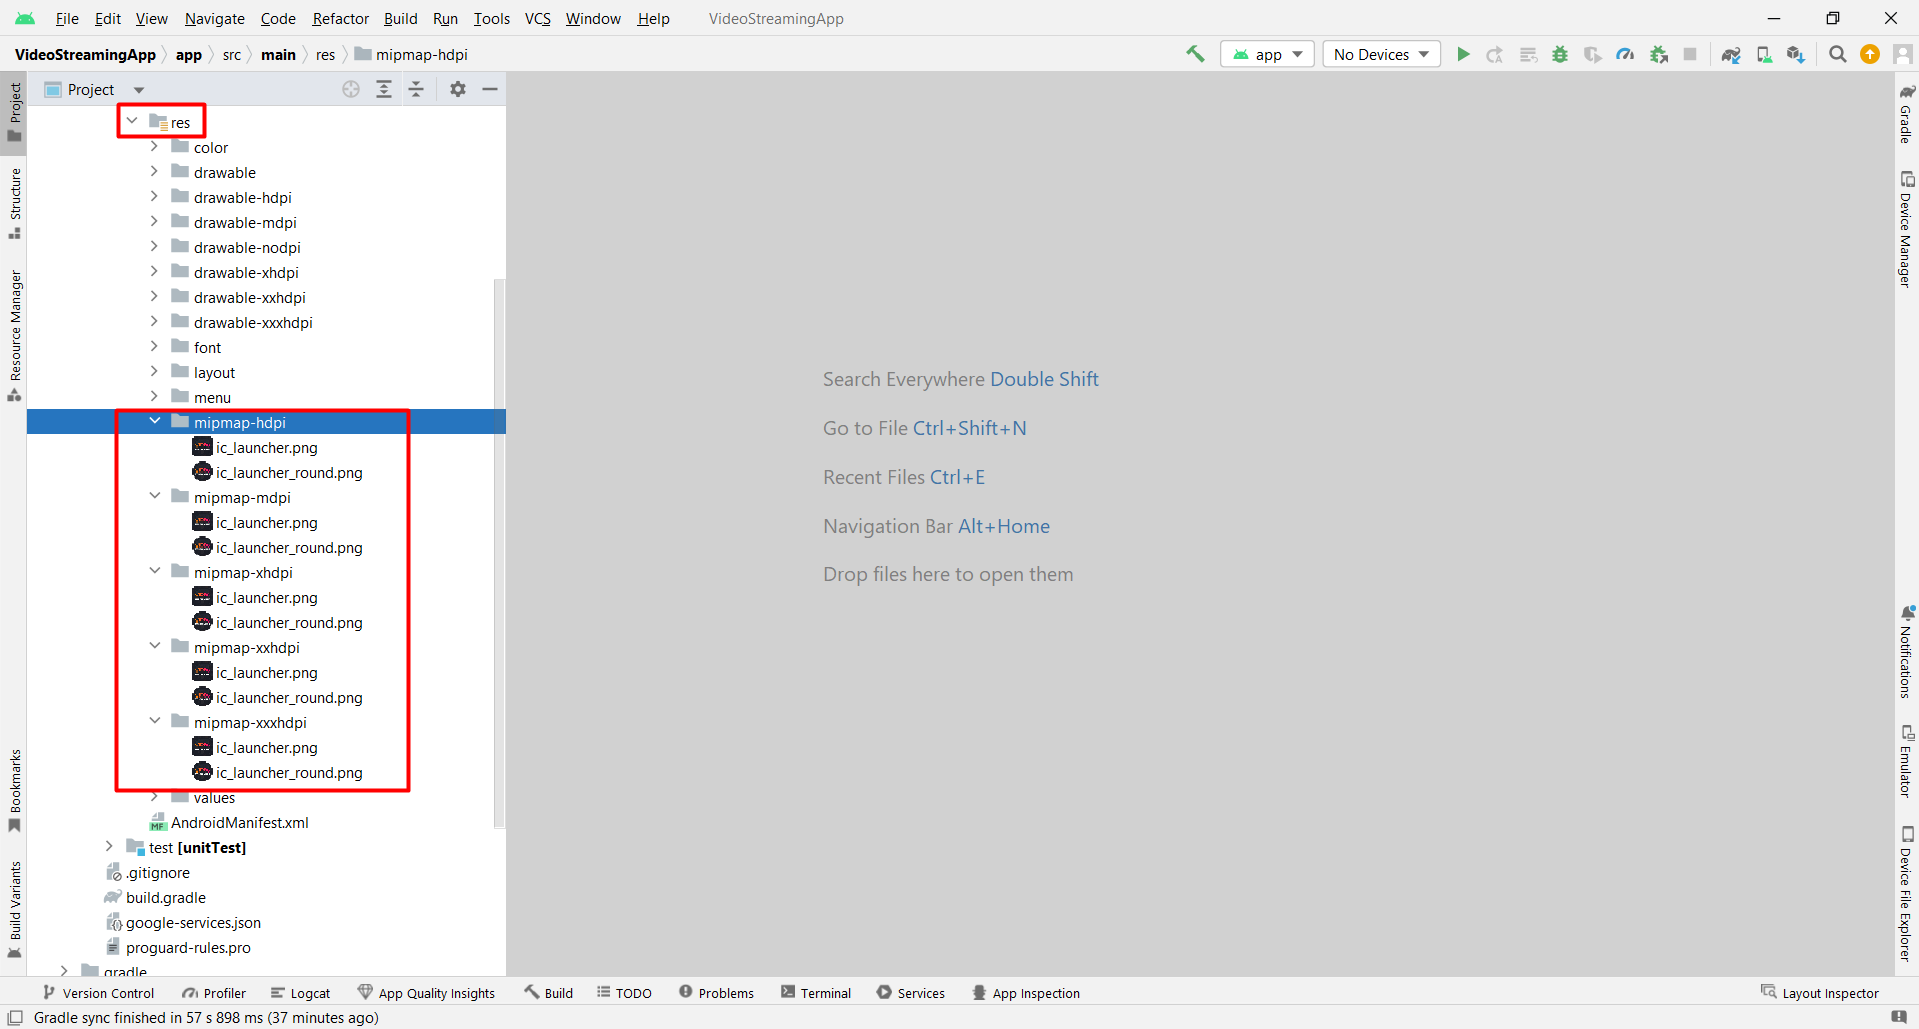Open the VCS menu
Viewport: 1919px width, 1029px height.
[x=538, y=18]
